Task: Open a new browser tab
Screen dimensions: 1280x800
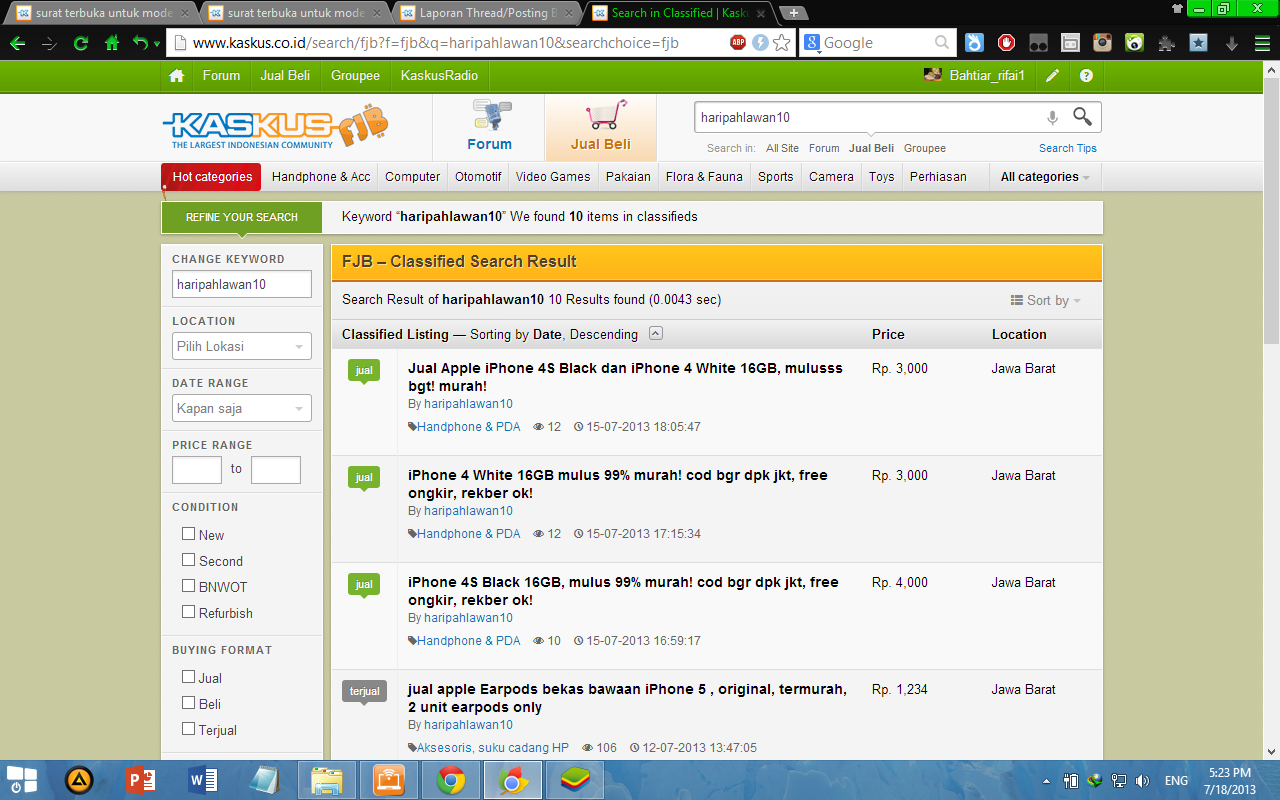Action: tap(794, 13)
